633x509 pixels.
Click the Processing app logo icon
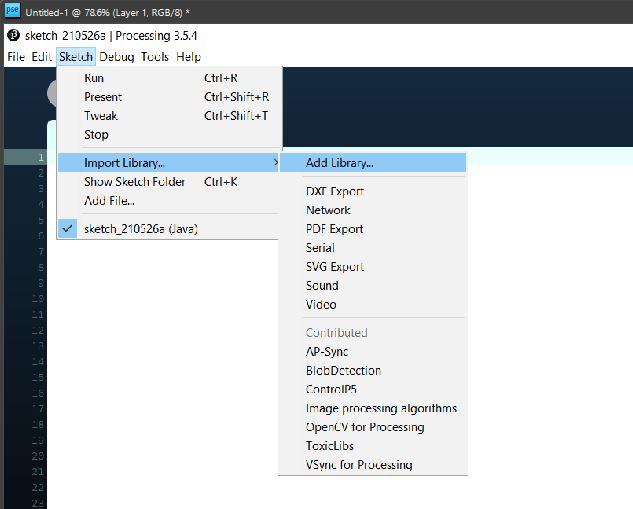[13, 36]
